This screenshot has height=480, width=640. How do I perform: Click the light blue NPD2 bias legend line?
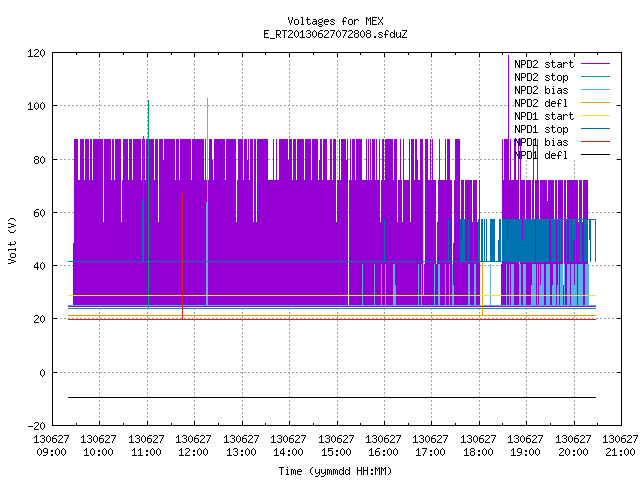[595, 90]
